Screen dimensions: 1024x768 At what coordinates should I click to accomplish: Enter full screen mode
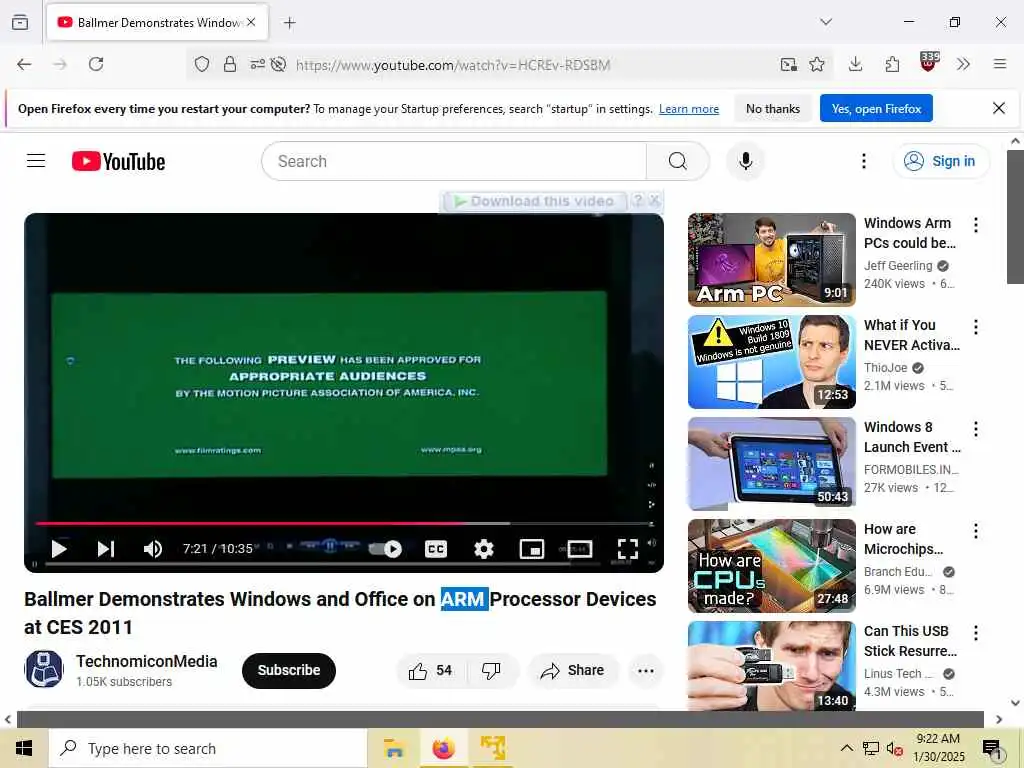pyautogui.click(x=628, y=549)
